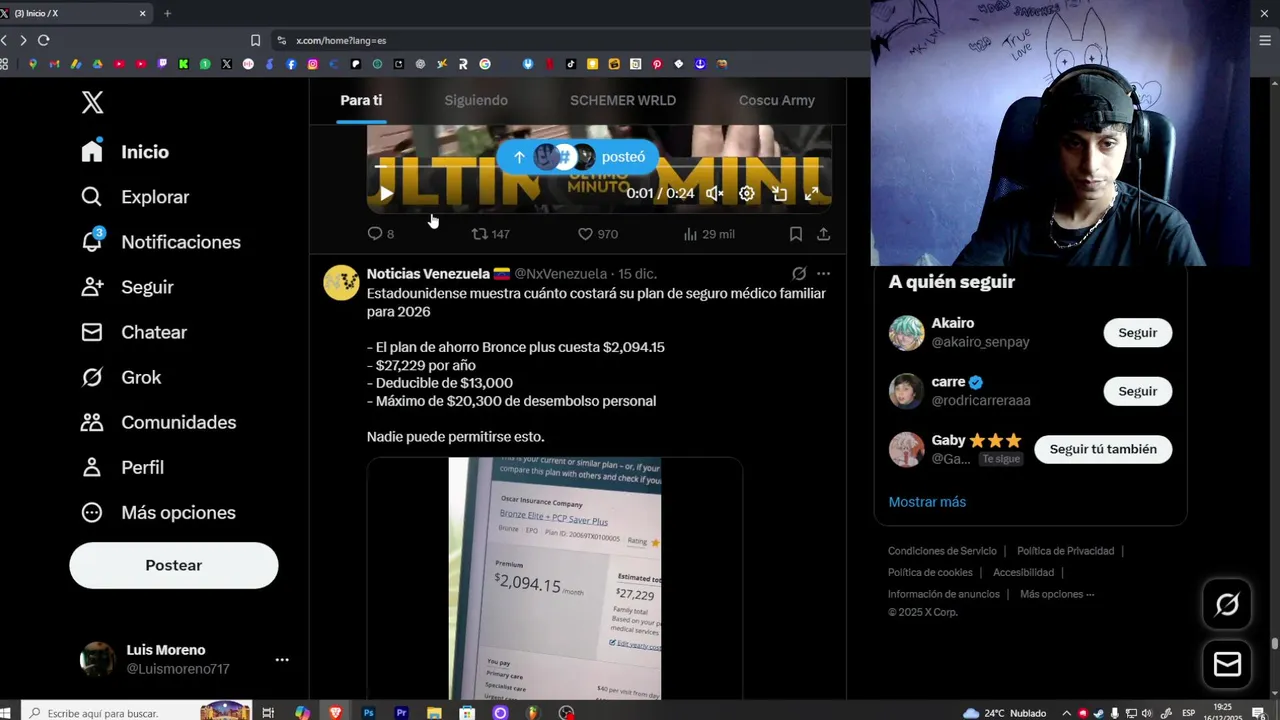Expand Más opciones in the footer
1280x720 pixels.
[x=1057, y=594]
